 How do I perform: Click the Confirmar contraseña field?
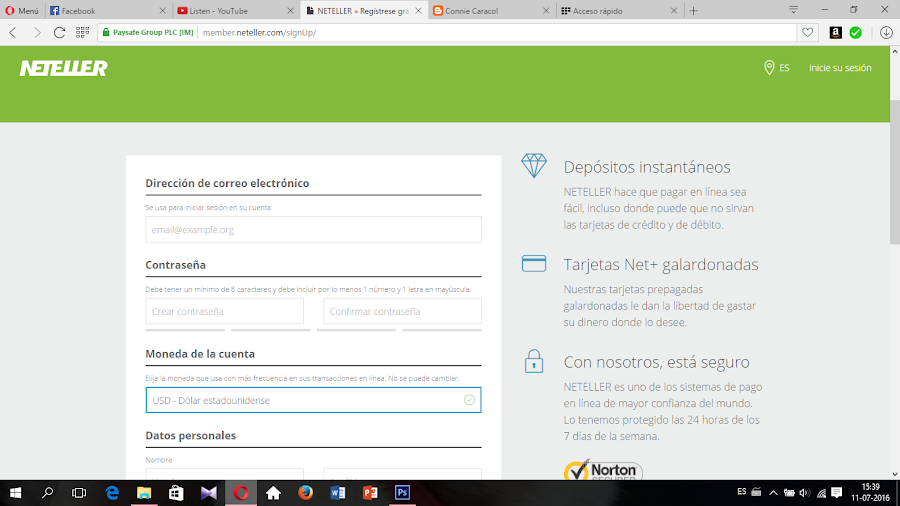pyautogui.click(x=402, y=312)
